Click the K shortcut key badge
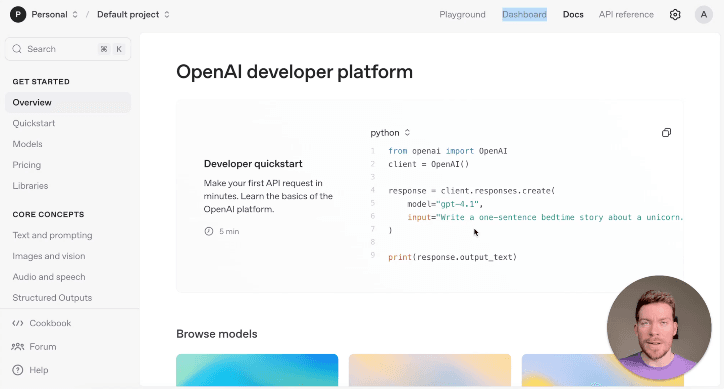The width and height of the screenshot is (724, 389). (119, 49)
